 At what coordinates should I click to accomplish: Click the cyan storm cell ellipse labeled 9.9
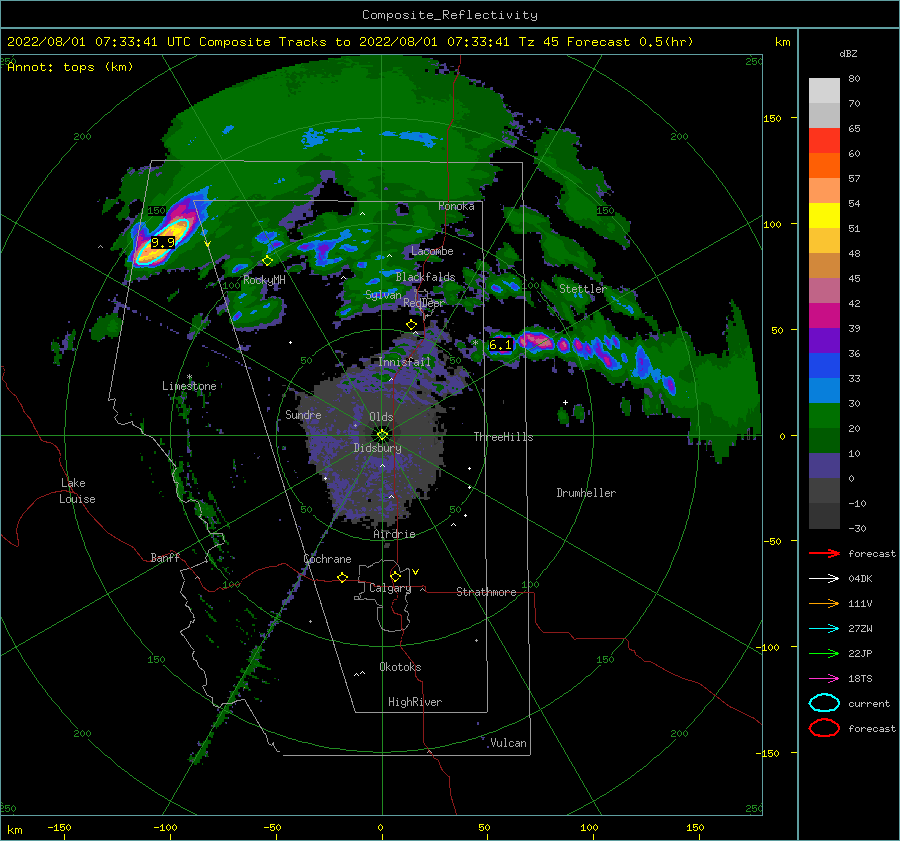point(164,241)
